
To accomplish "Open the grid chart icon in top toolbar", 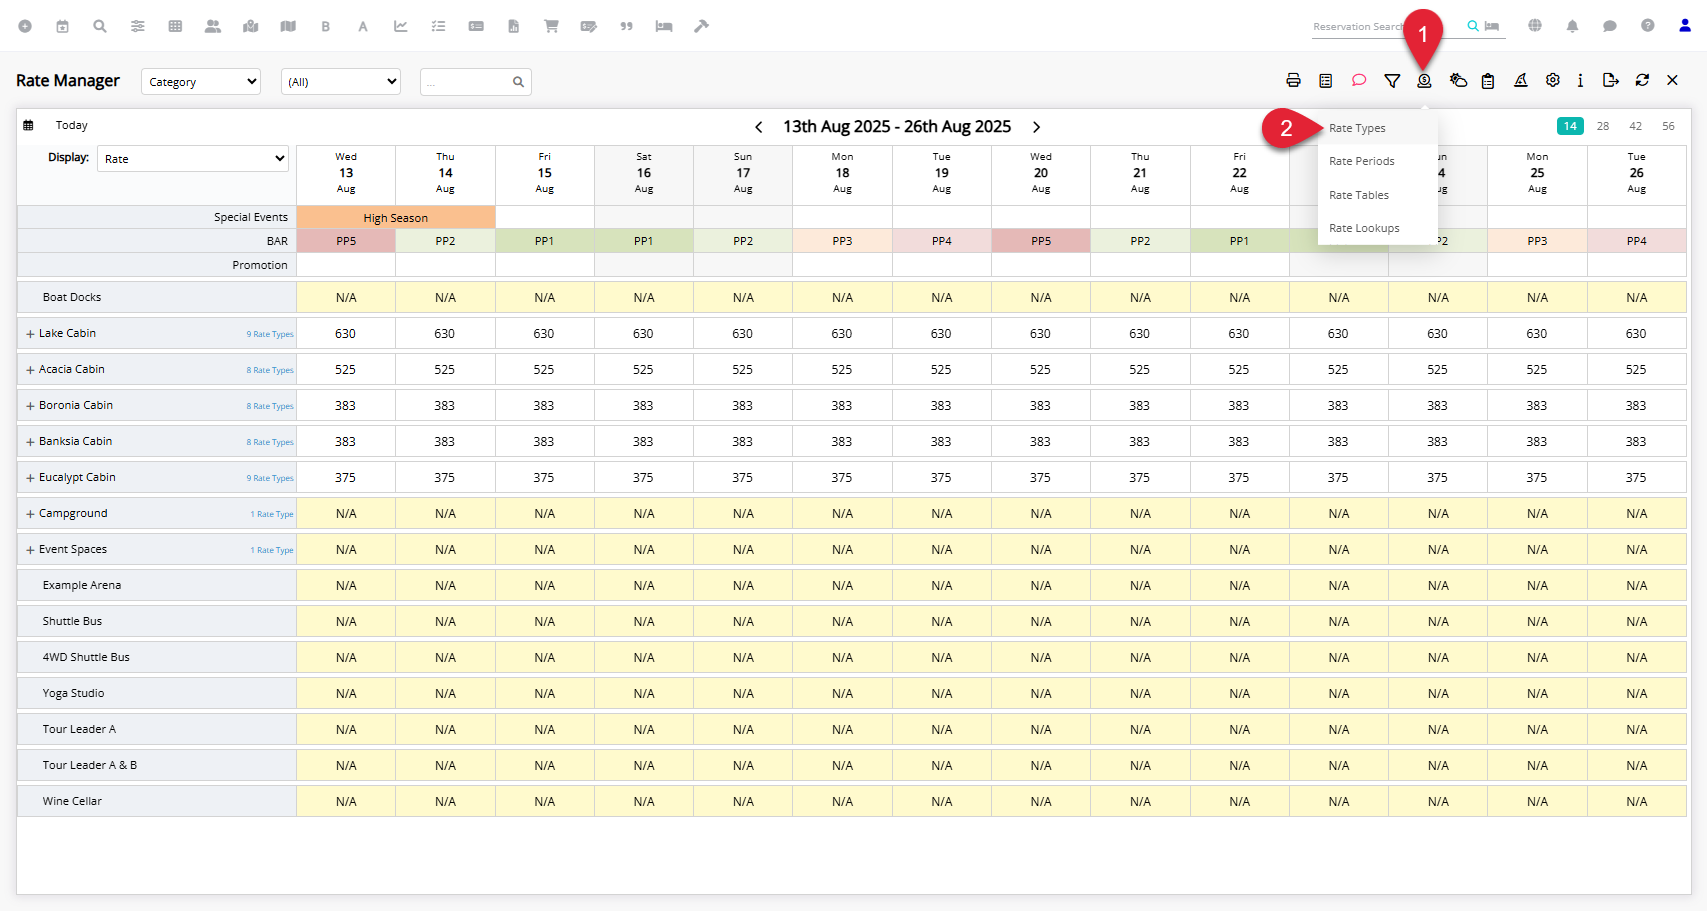I will point(175,26).
